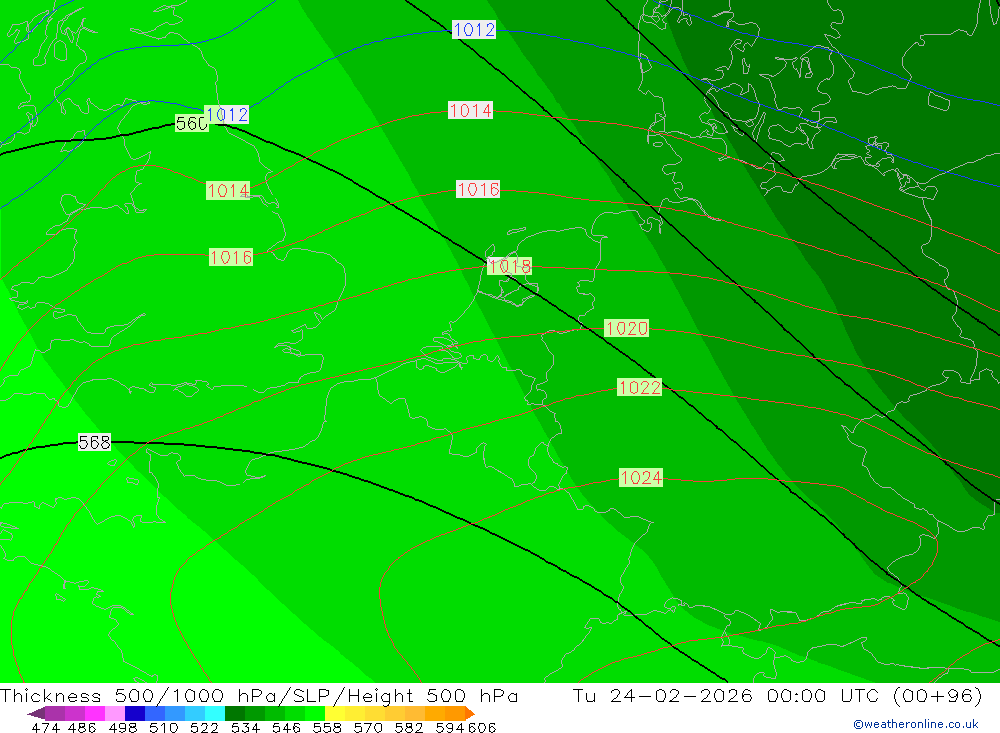Click the 1012 isobar label beside 560
1000x733 pixels.
(227, 115)
